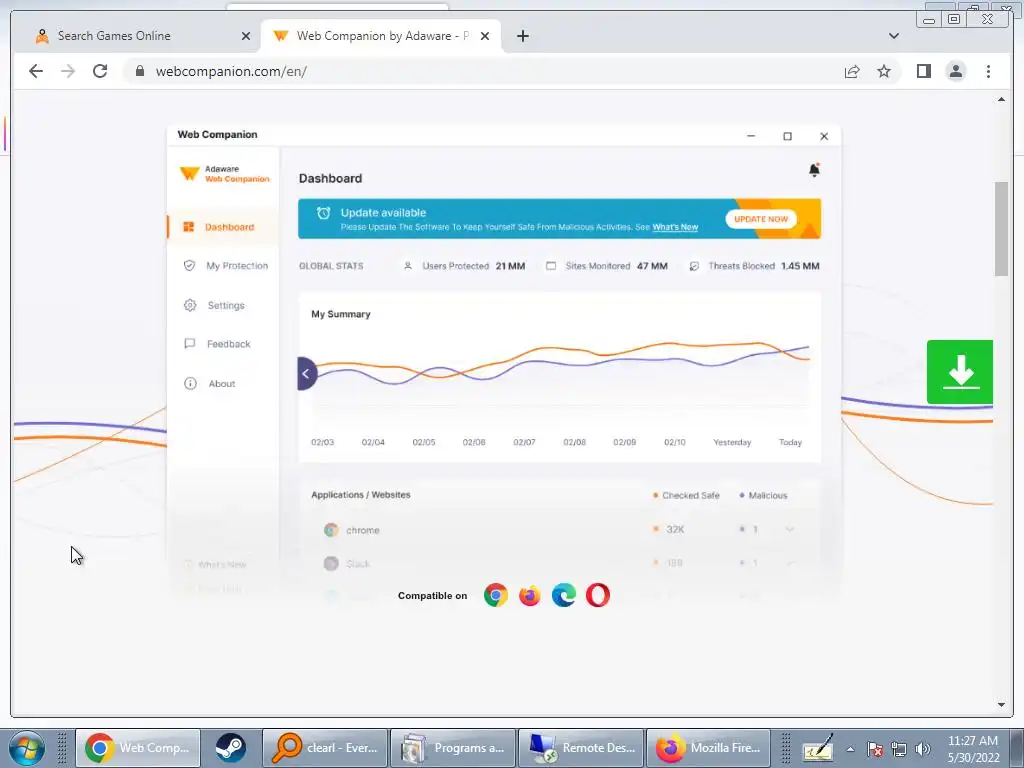1024x768 pixels.
Task: Click page scrollbar down arrow
Action: pyautogui.click(x=1001, y=704)
